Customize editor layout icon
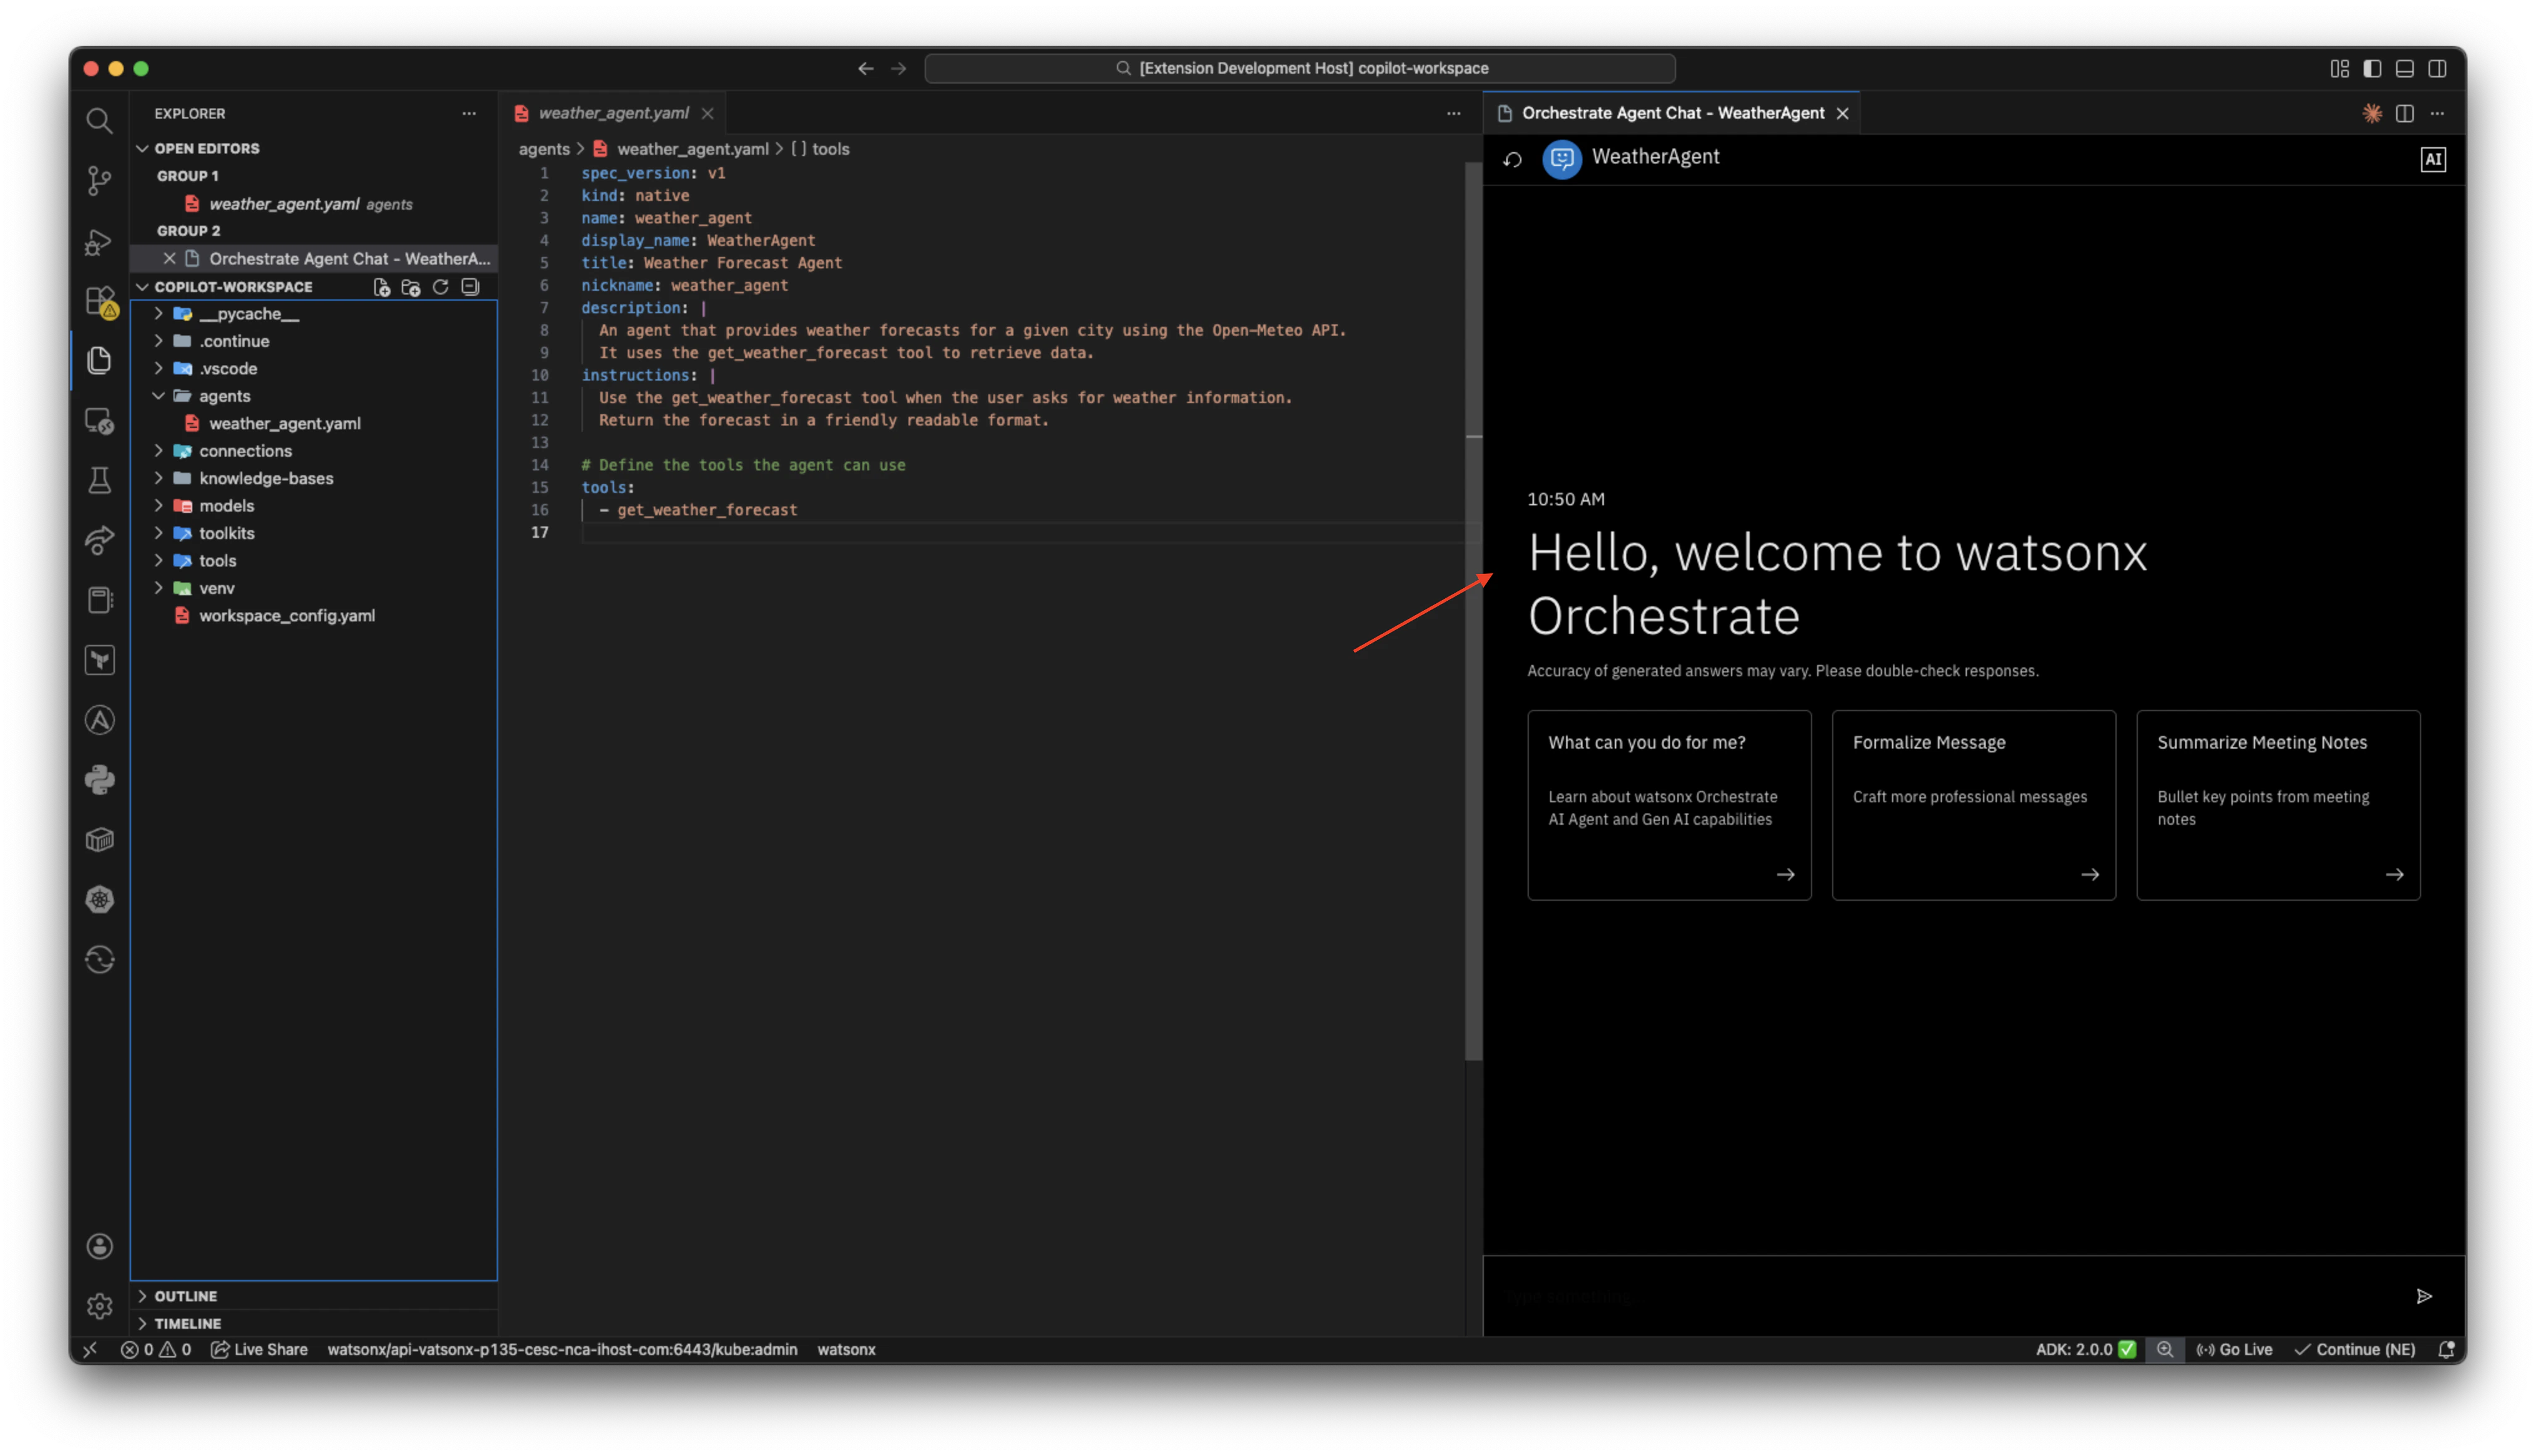 pyautogui.click(x=2339, y=68)
